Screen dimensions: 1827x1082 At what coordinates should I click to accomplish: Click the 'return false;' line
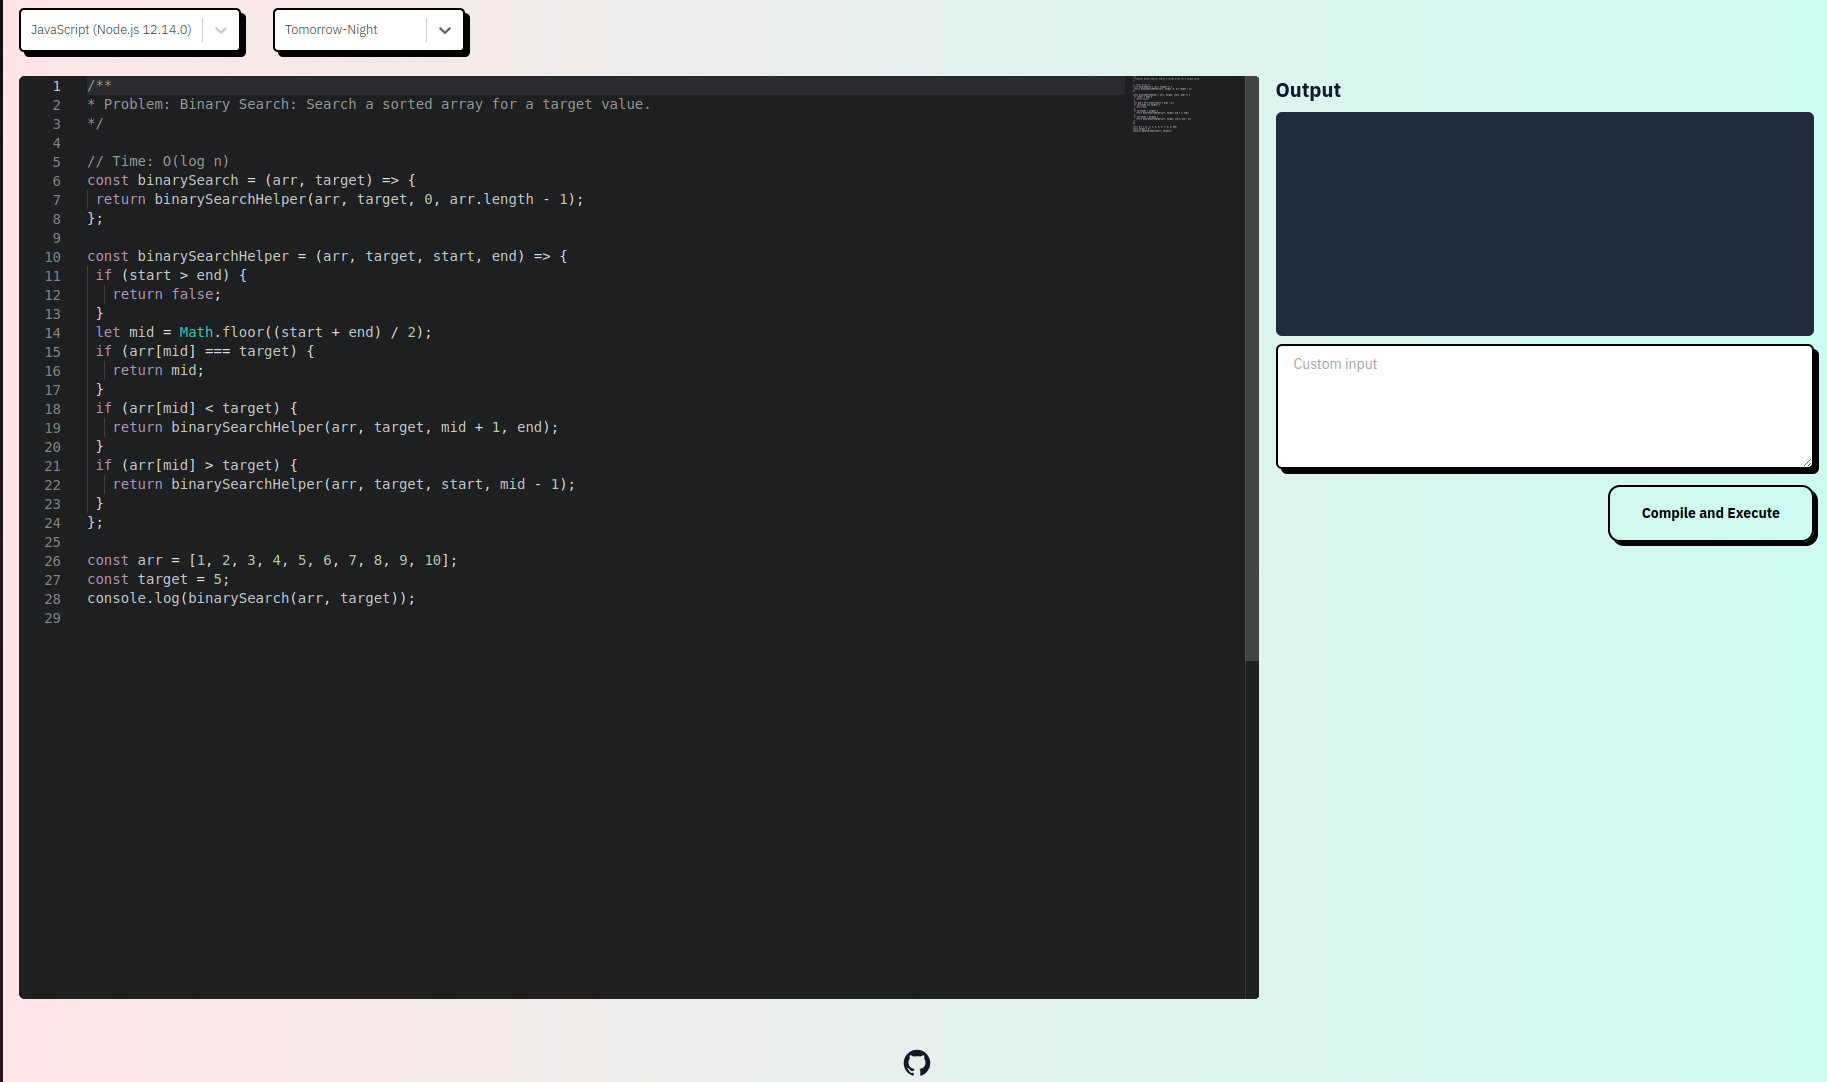[167, 294]
